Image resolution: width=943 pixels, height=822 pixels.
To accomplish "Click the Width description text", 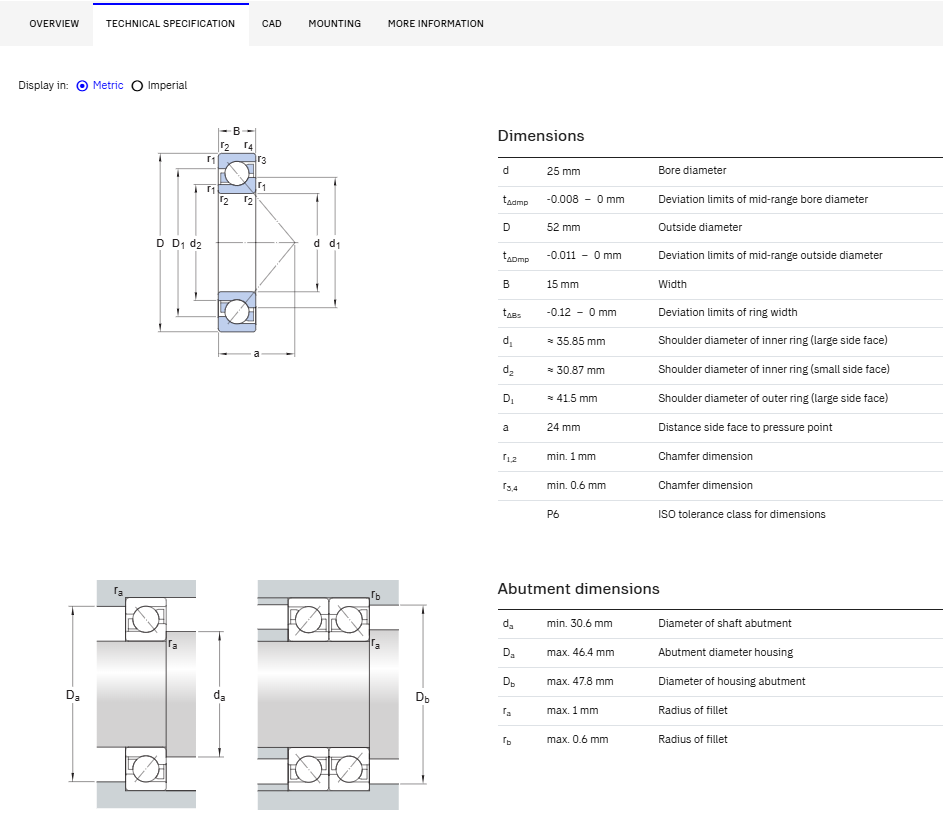I will point(672,284).
